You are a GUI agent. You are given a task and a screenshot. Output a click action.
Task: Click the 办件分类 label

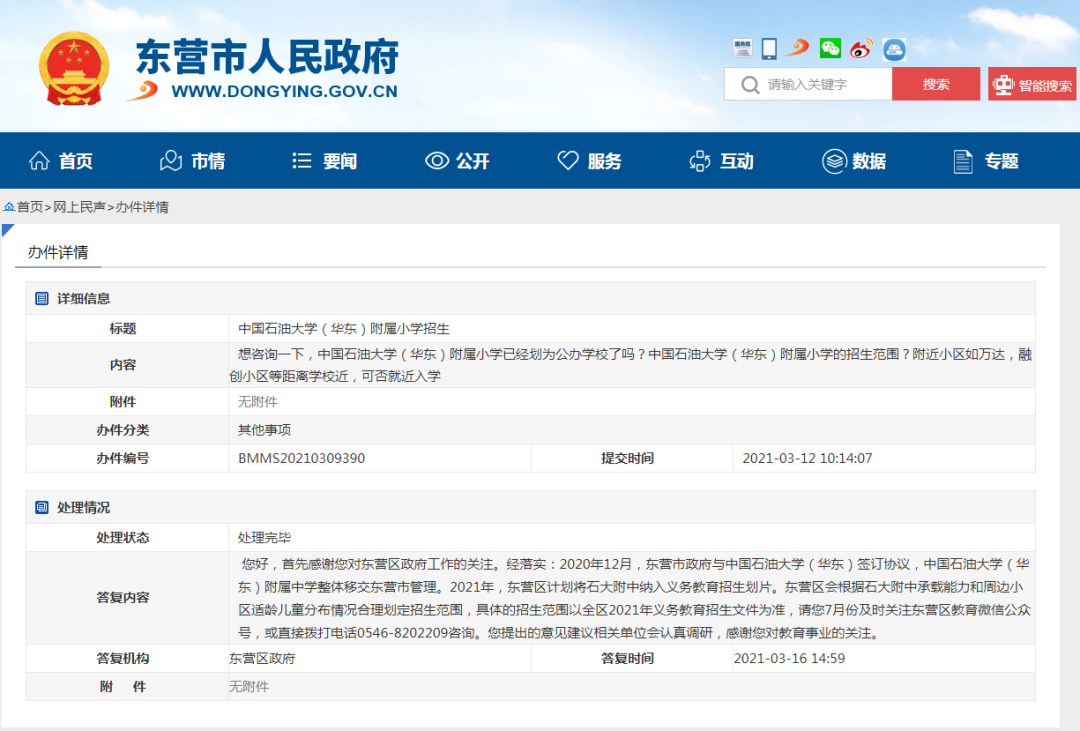click(x=123, y=430)
